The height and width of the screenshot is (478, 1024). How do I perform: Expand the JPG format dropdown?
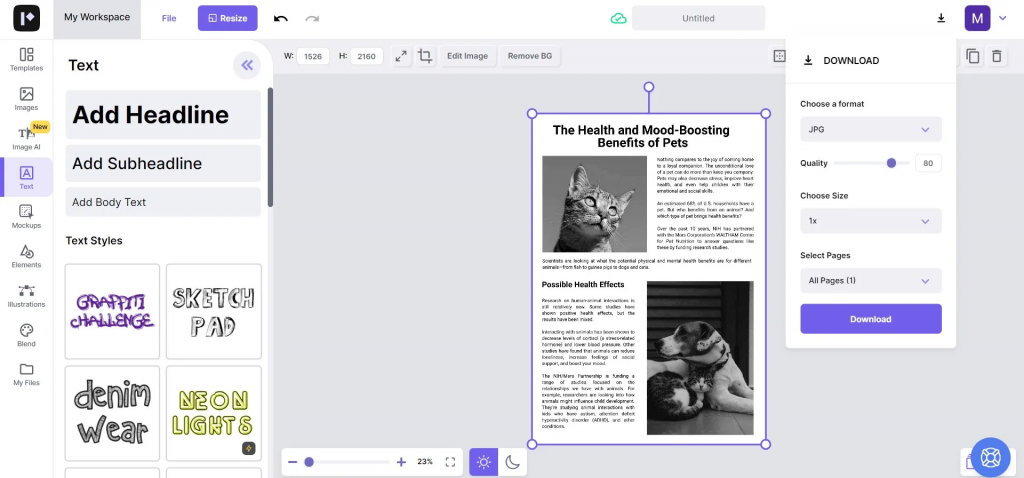point(871,129)
